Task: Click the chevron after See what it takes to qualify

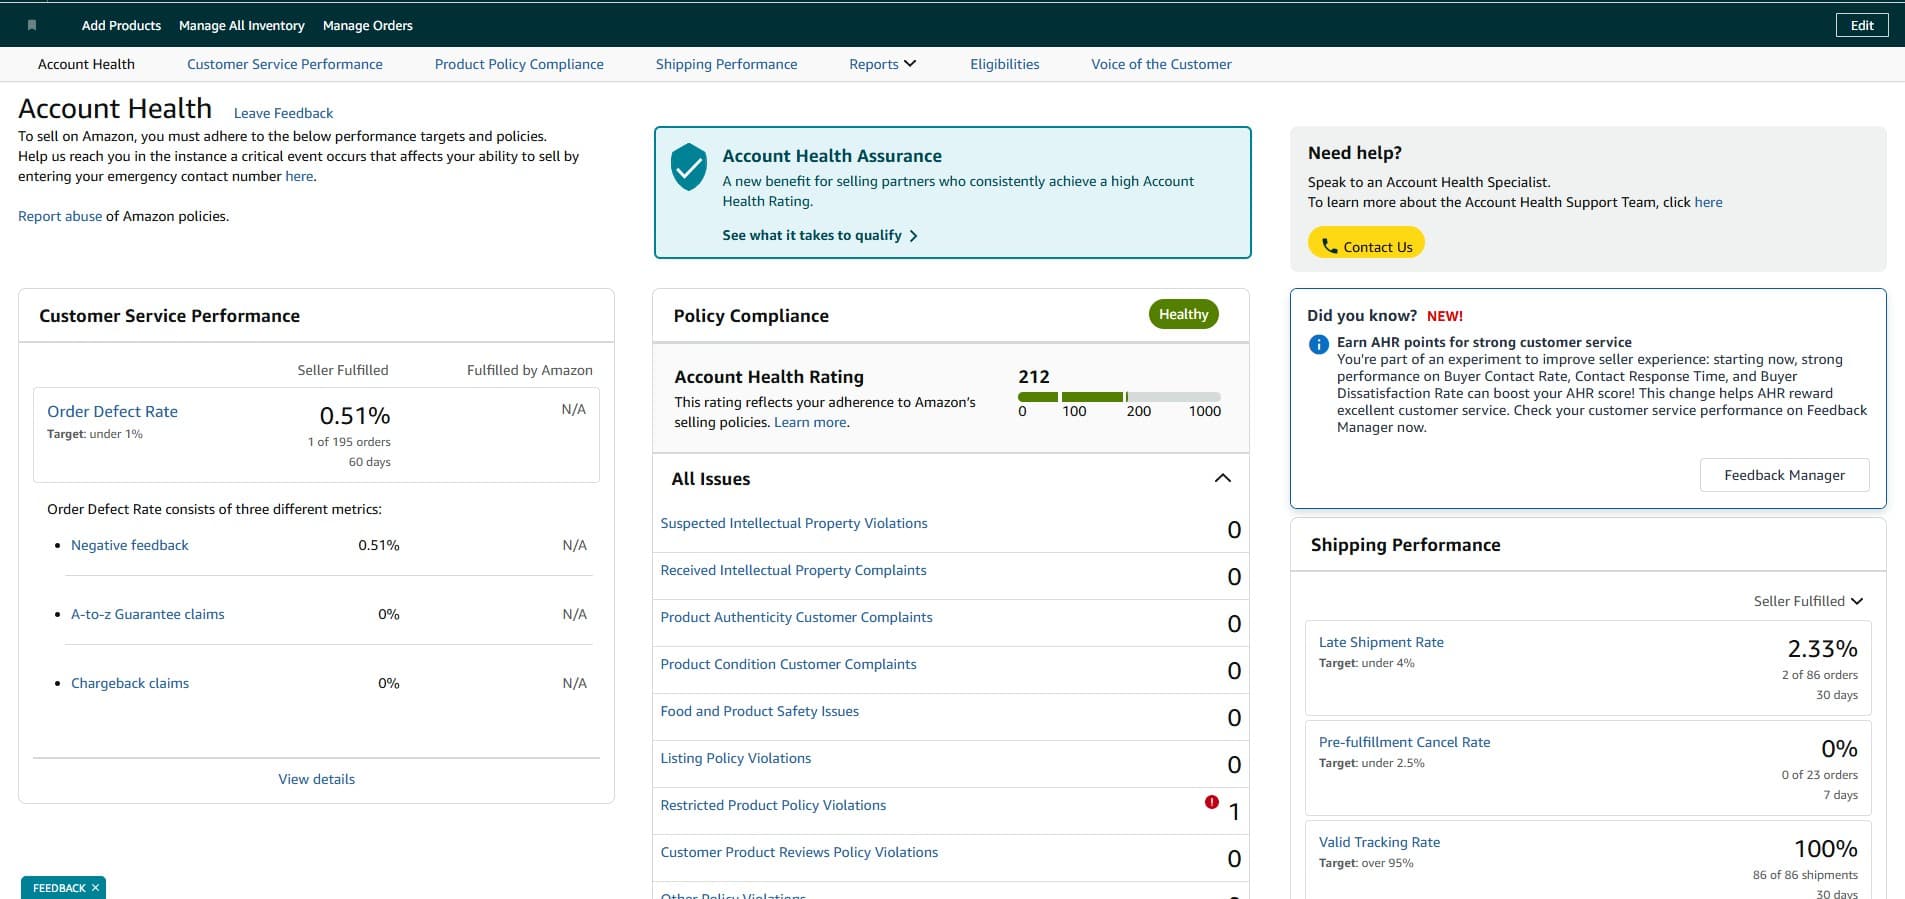Action: pos(913,236)
